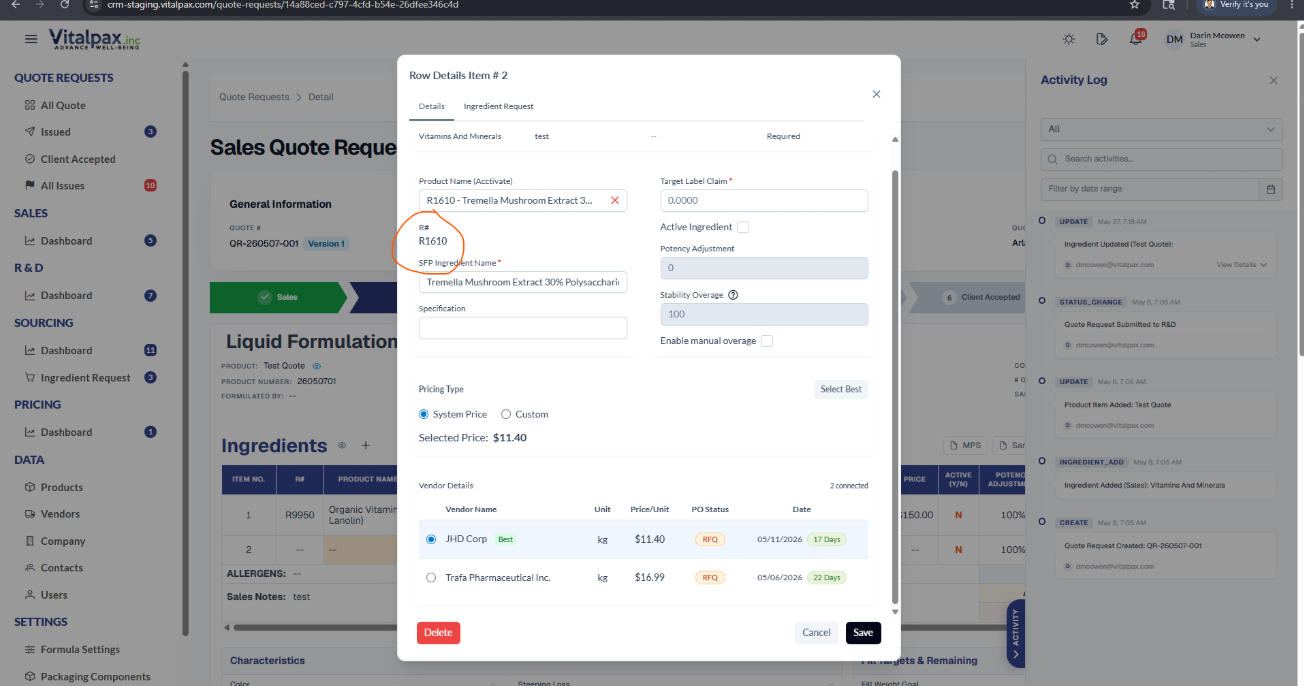Screen dimensions: 1304x686
Task: Select the System Price radio option
Action: [424, 414]
